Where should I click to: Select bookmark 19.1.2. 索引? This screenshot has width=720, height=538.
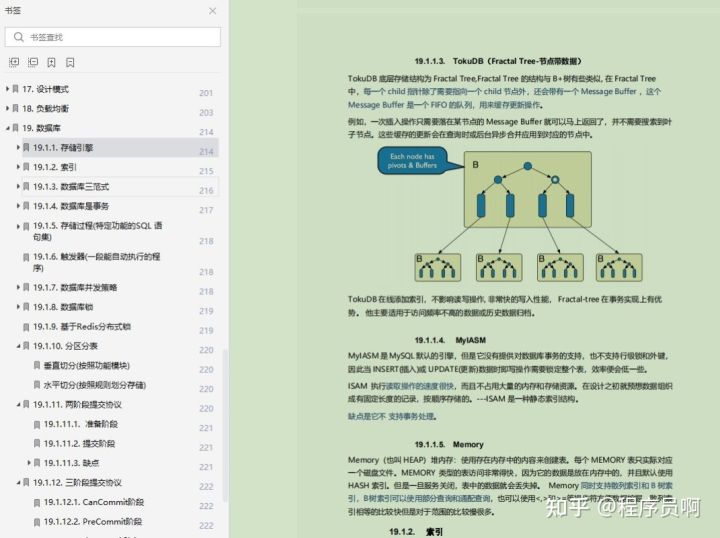55,167
